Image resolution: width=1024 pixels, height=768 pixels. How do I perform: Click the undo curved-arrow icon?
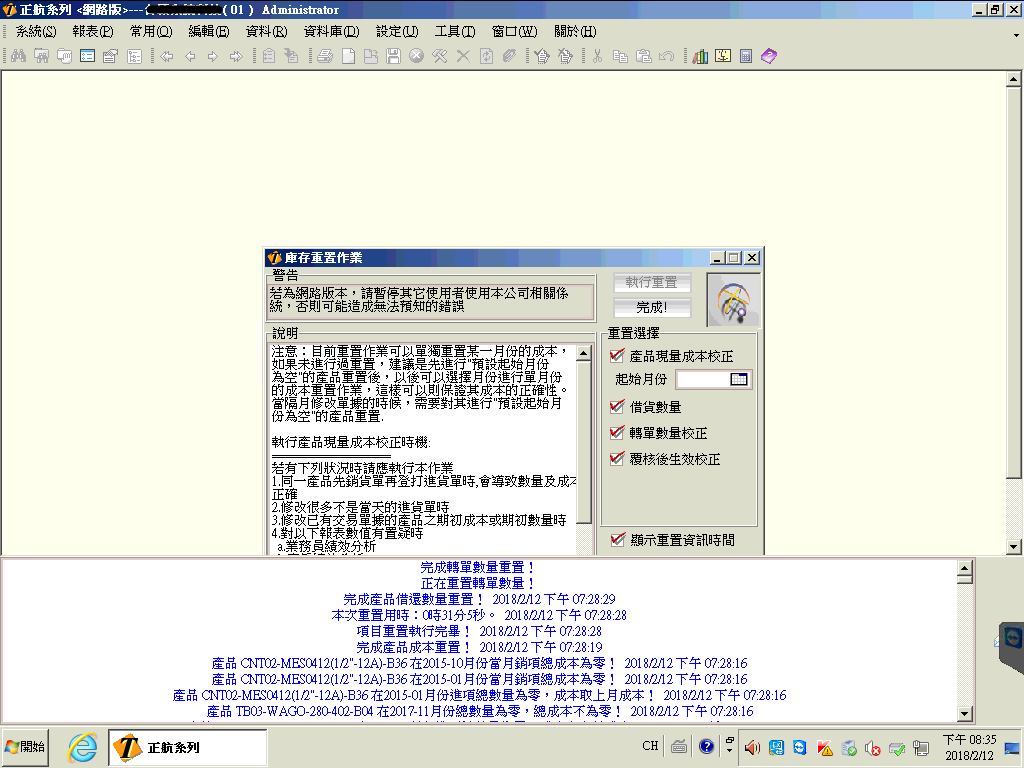pyautogui.click(x=666, y=56)
